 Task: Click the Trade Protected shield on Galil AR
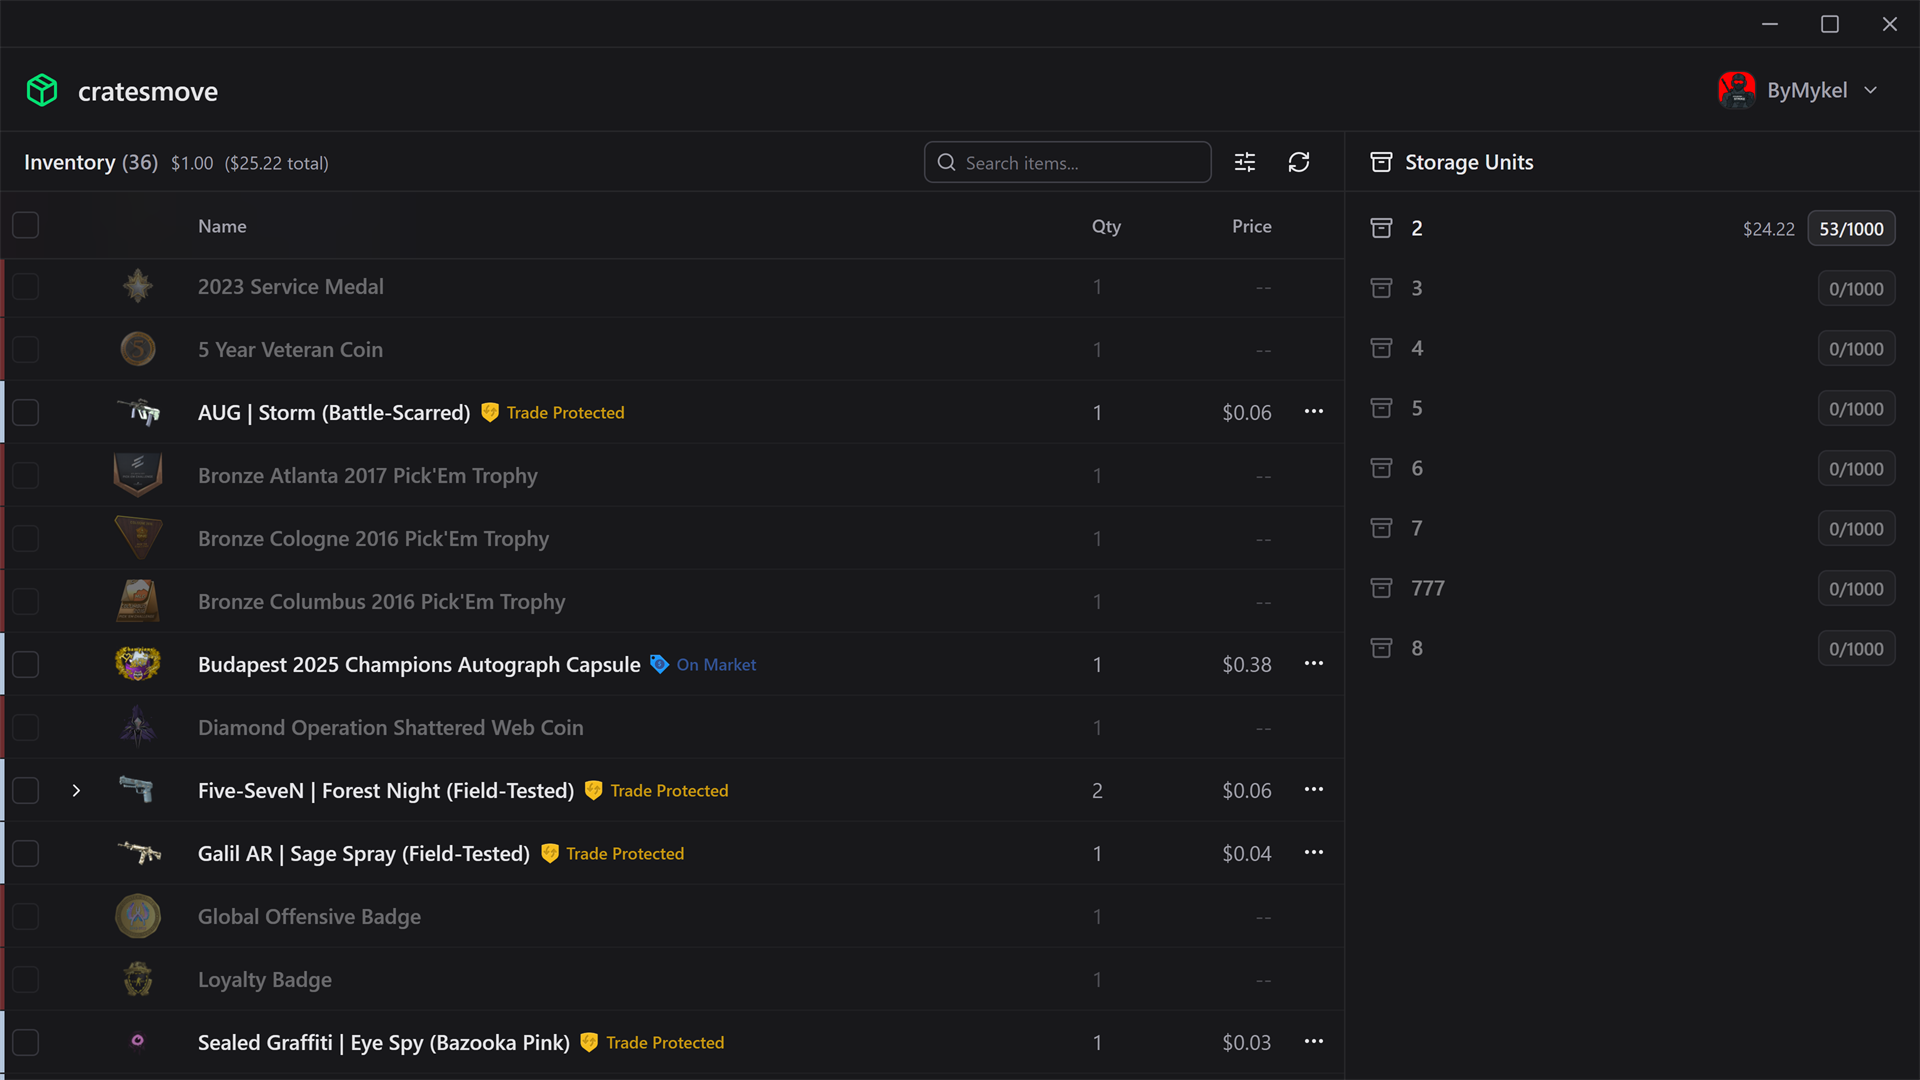550,853
